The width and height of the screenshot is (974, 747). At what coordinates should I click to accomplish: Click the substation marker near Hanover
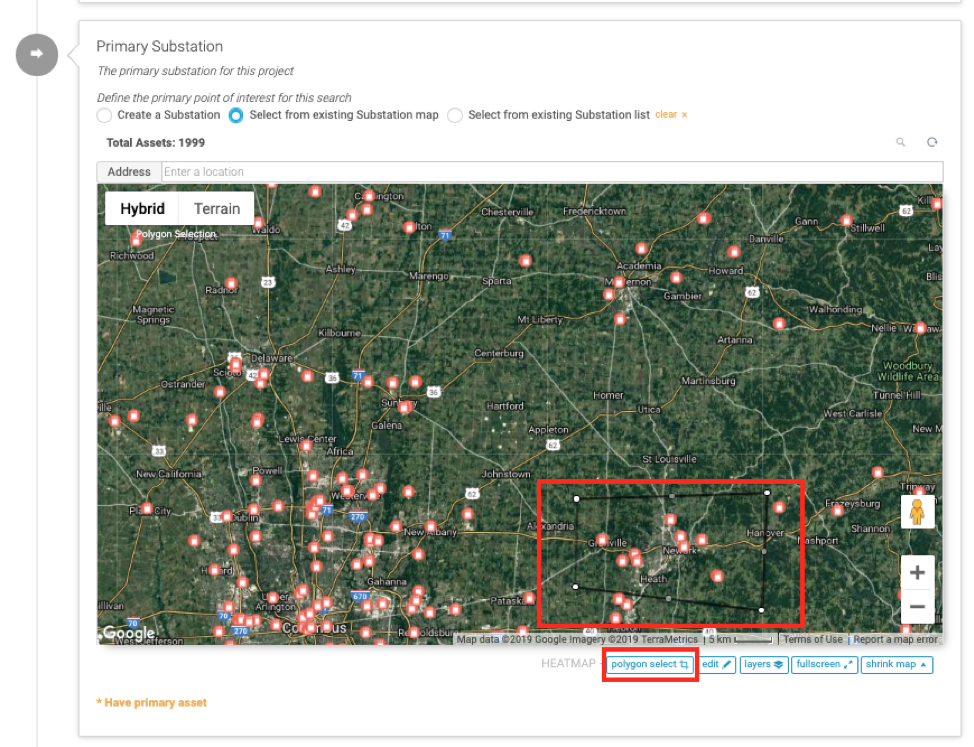coord(779,508)
